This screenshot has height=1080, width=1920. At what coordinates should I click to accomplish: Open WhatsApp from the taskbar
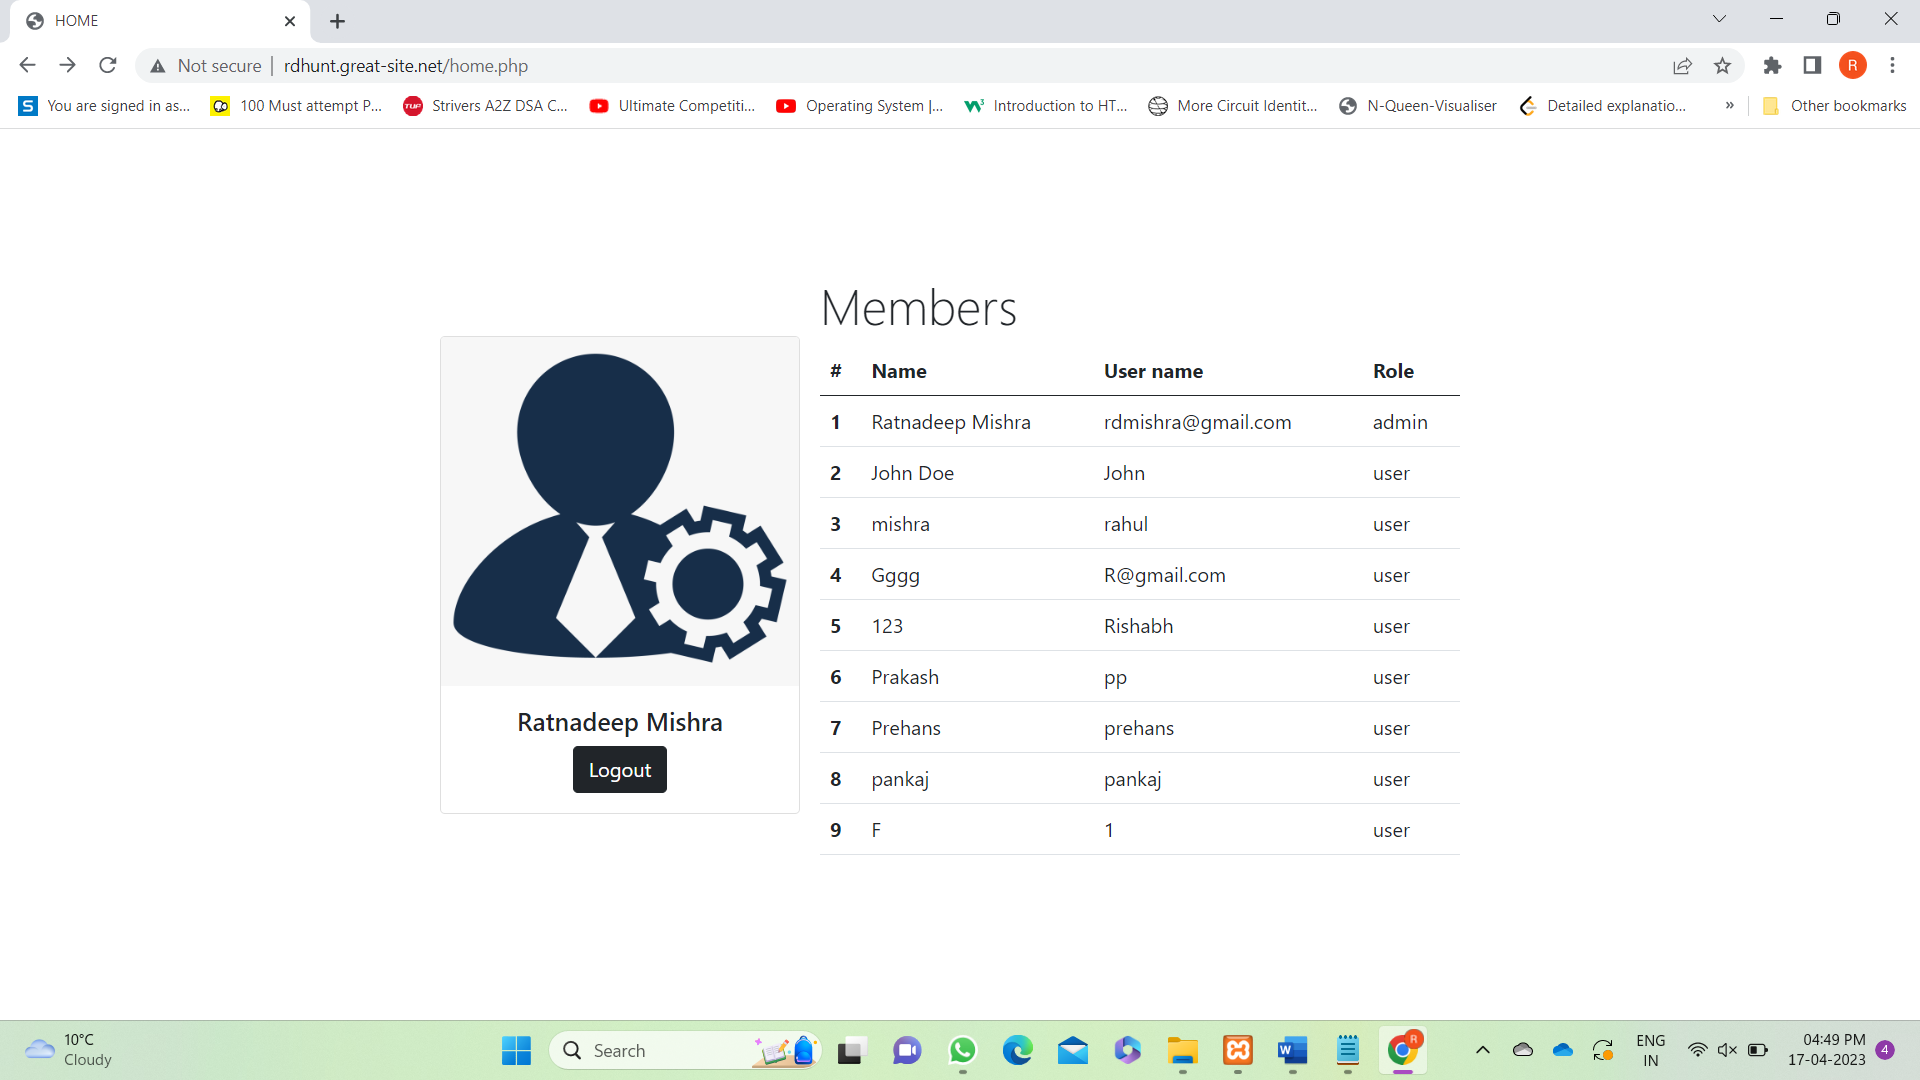tap(962, 1050)
